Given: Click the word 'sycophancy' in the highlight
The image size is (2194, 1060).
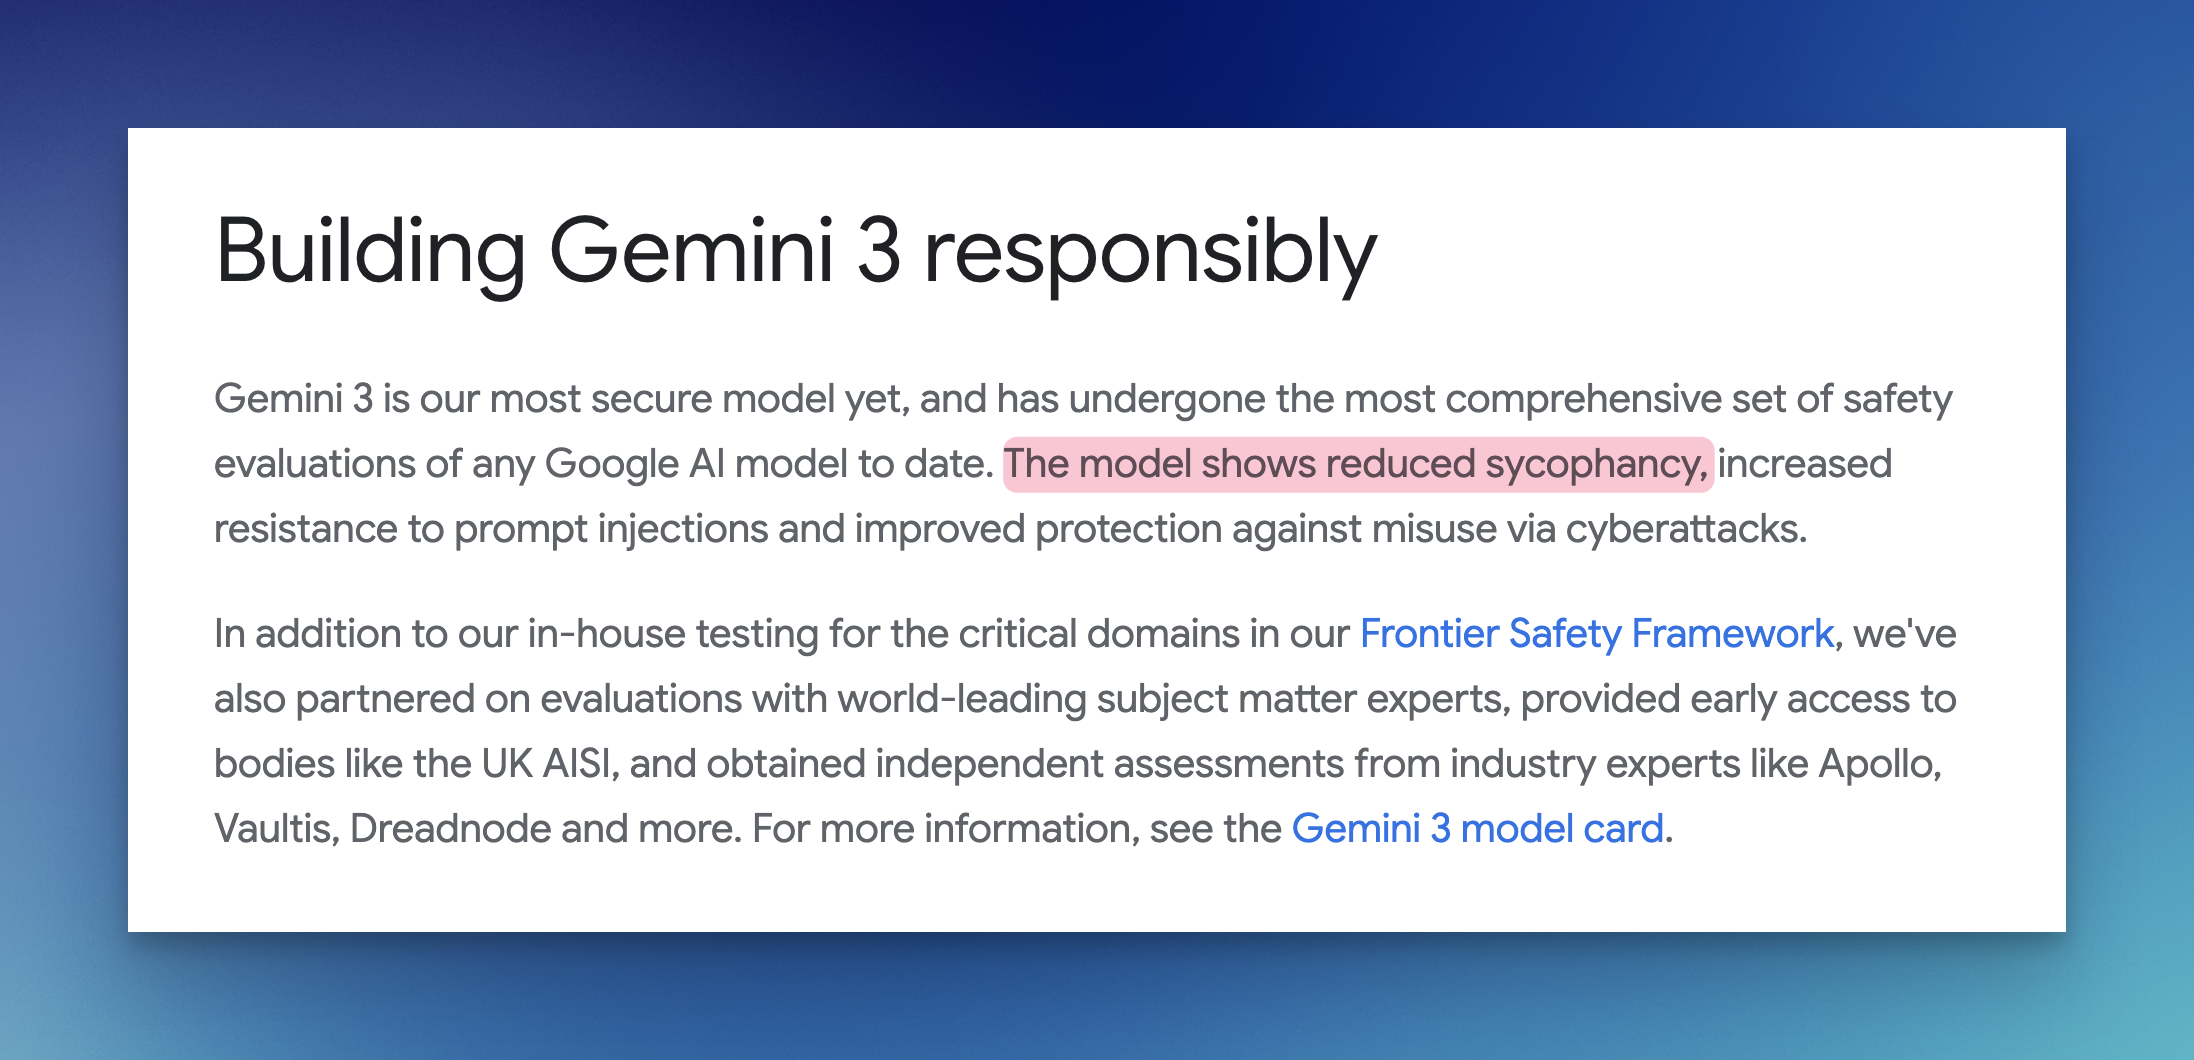Looking at the screenshot, I should [x=1595, y=464].
